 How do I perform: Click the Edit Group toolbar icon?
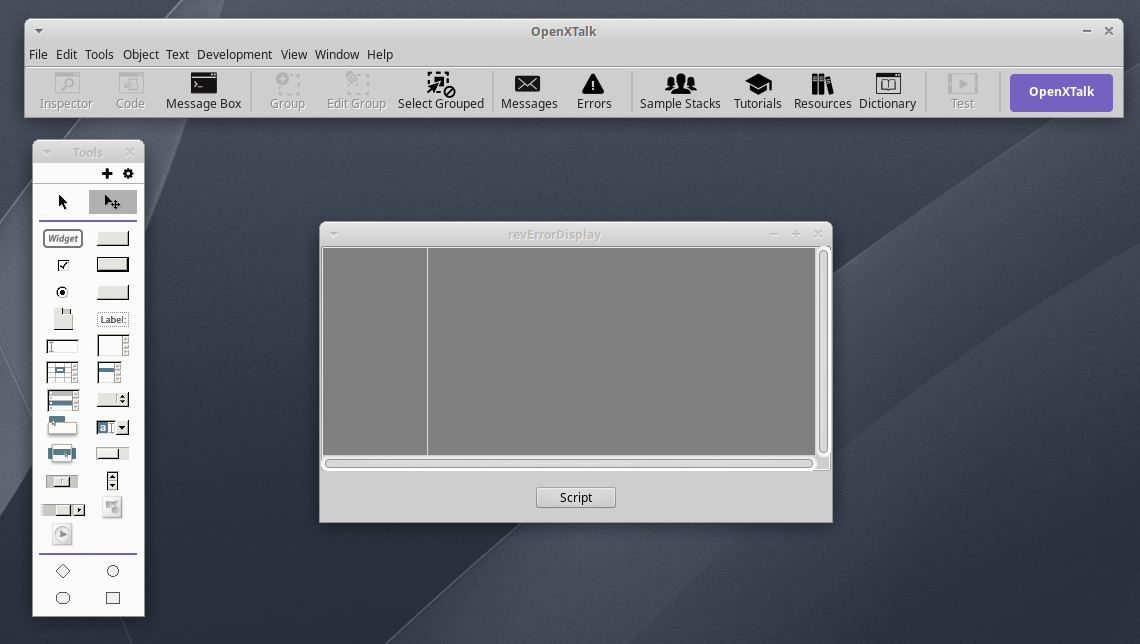pos(356,92)
